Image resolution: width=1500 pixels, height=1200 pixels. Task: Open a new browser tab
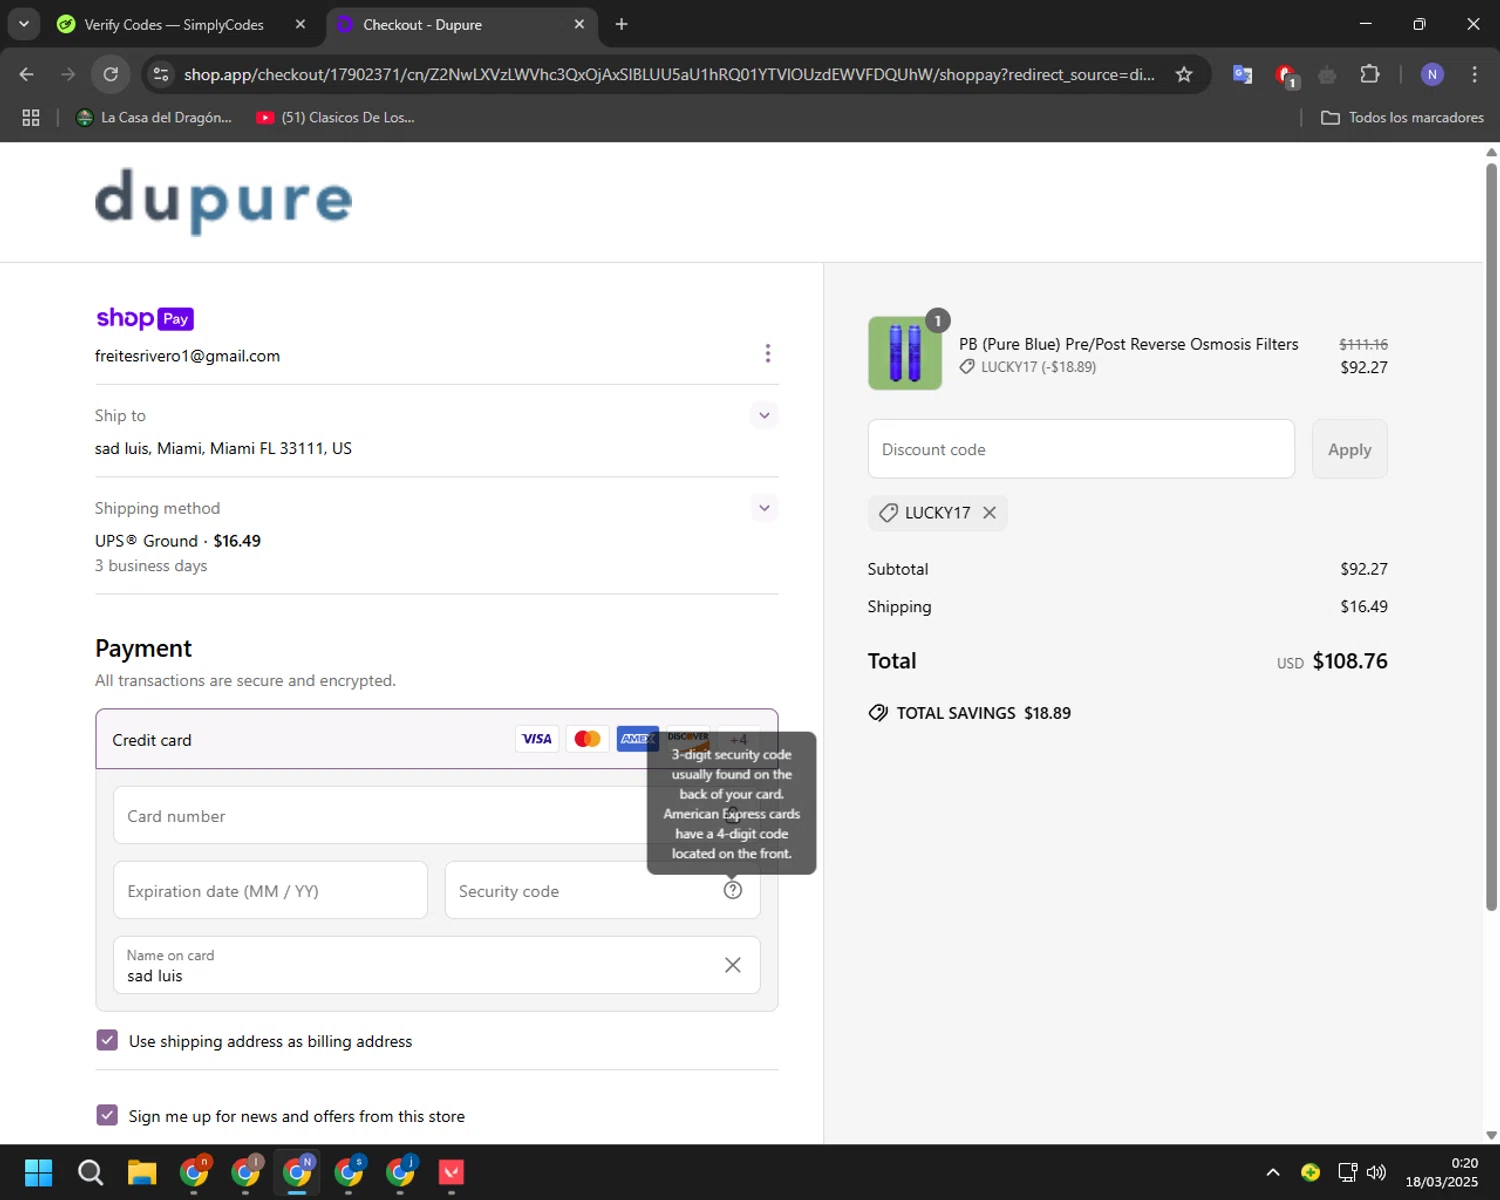click(x=622, y=24)
